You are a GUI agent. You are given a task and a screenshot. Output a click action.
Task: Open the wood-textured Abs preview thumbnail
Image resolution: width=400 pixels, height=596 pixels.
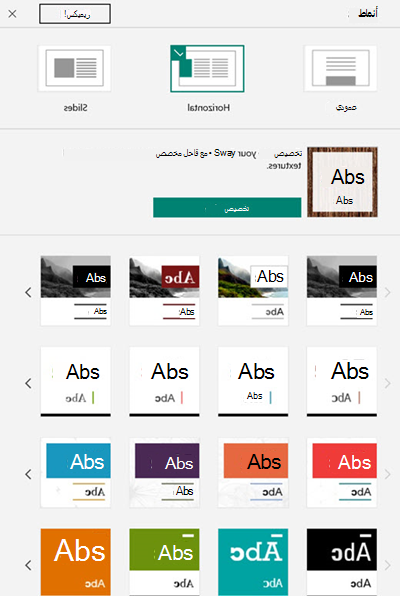(x=342, y=182)
